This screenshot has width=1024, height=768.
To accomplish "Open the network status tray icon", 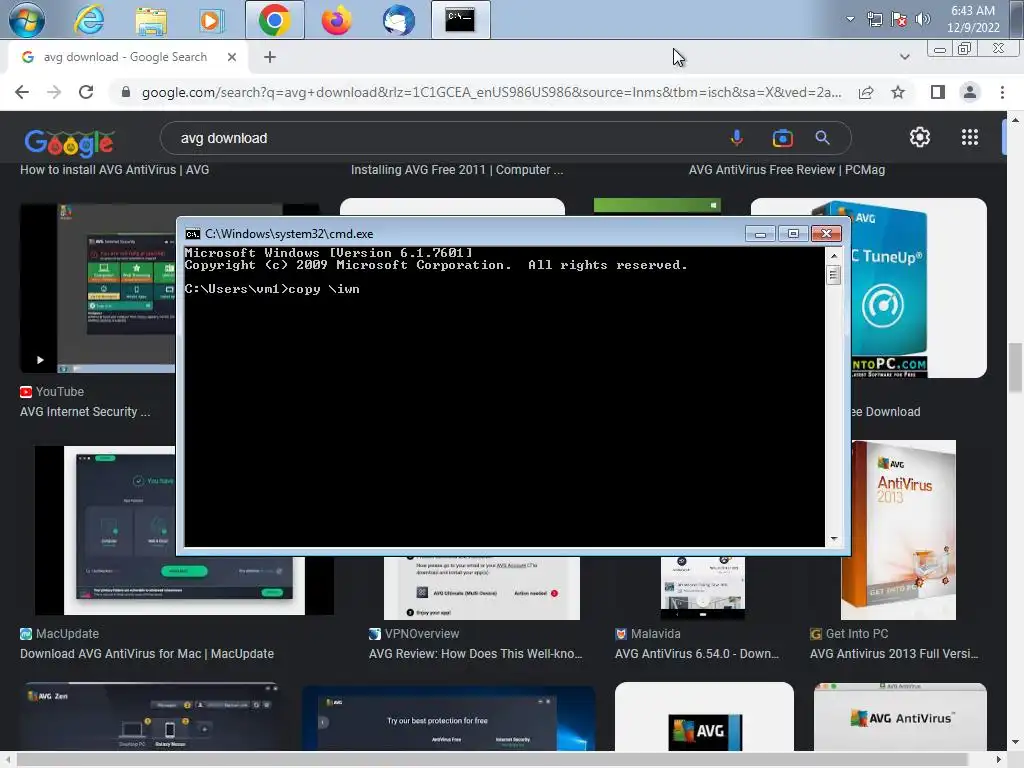I will click(874, 20).
